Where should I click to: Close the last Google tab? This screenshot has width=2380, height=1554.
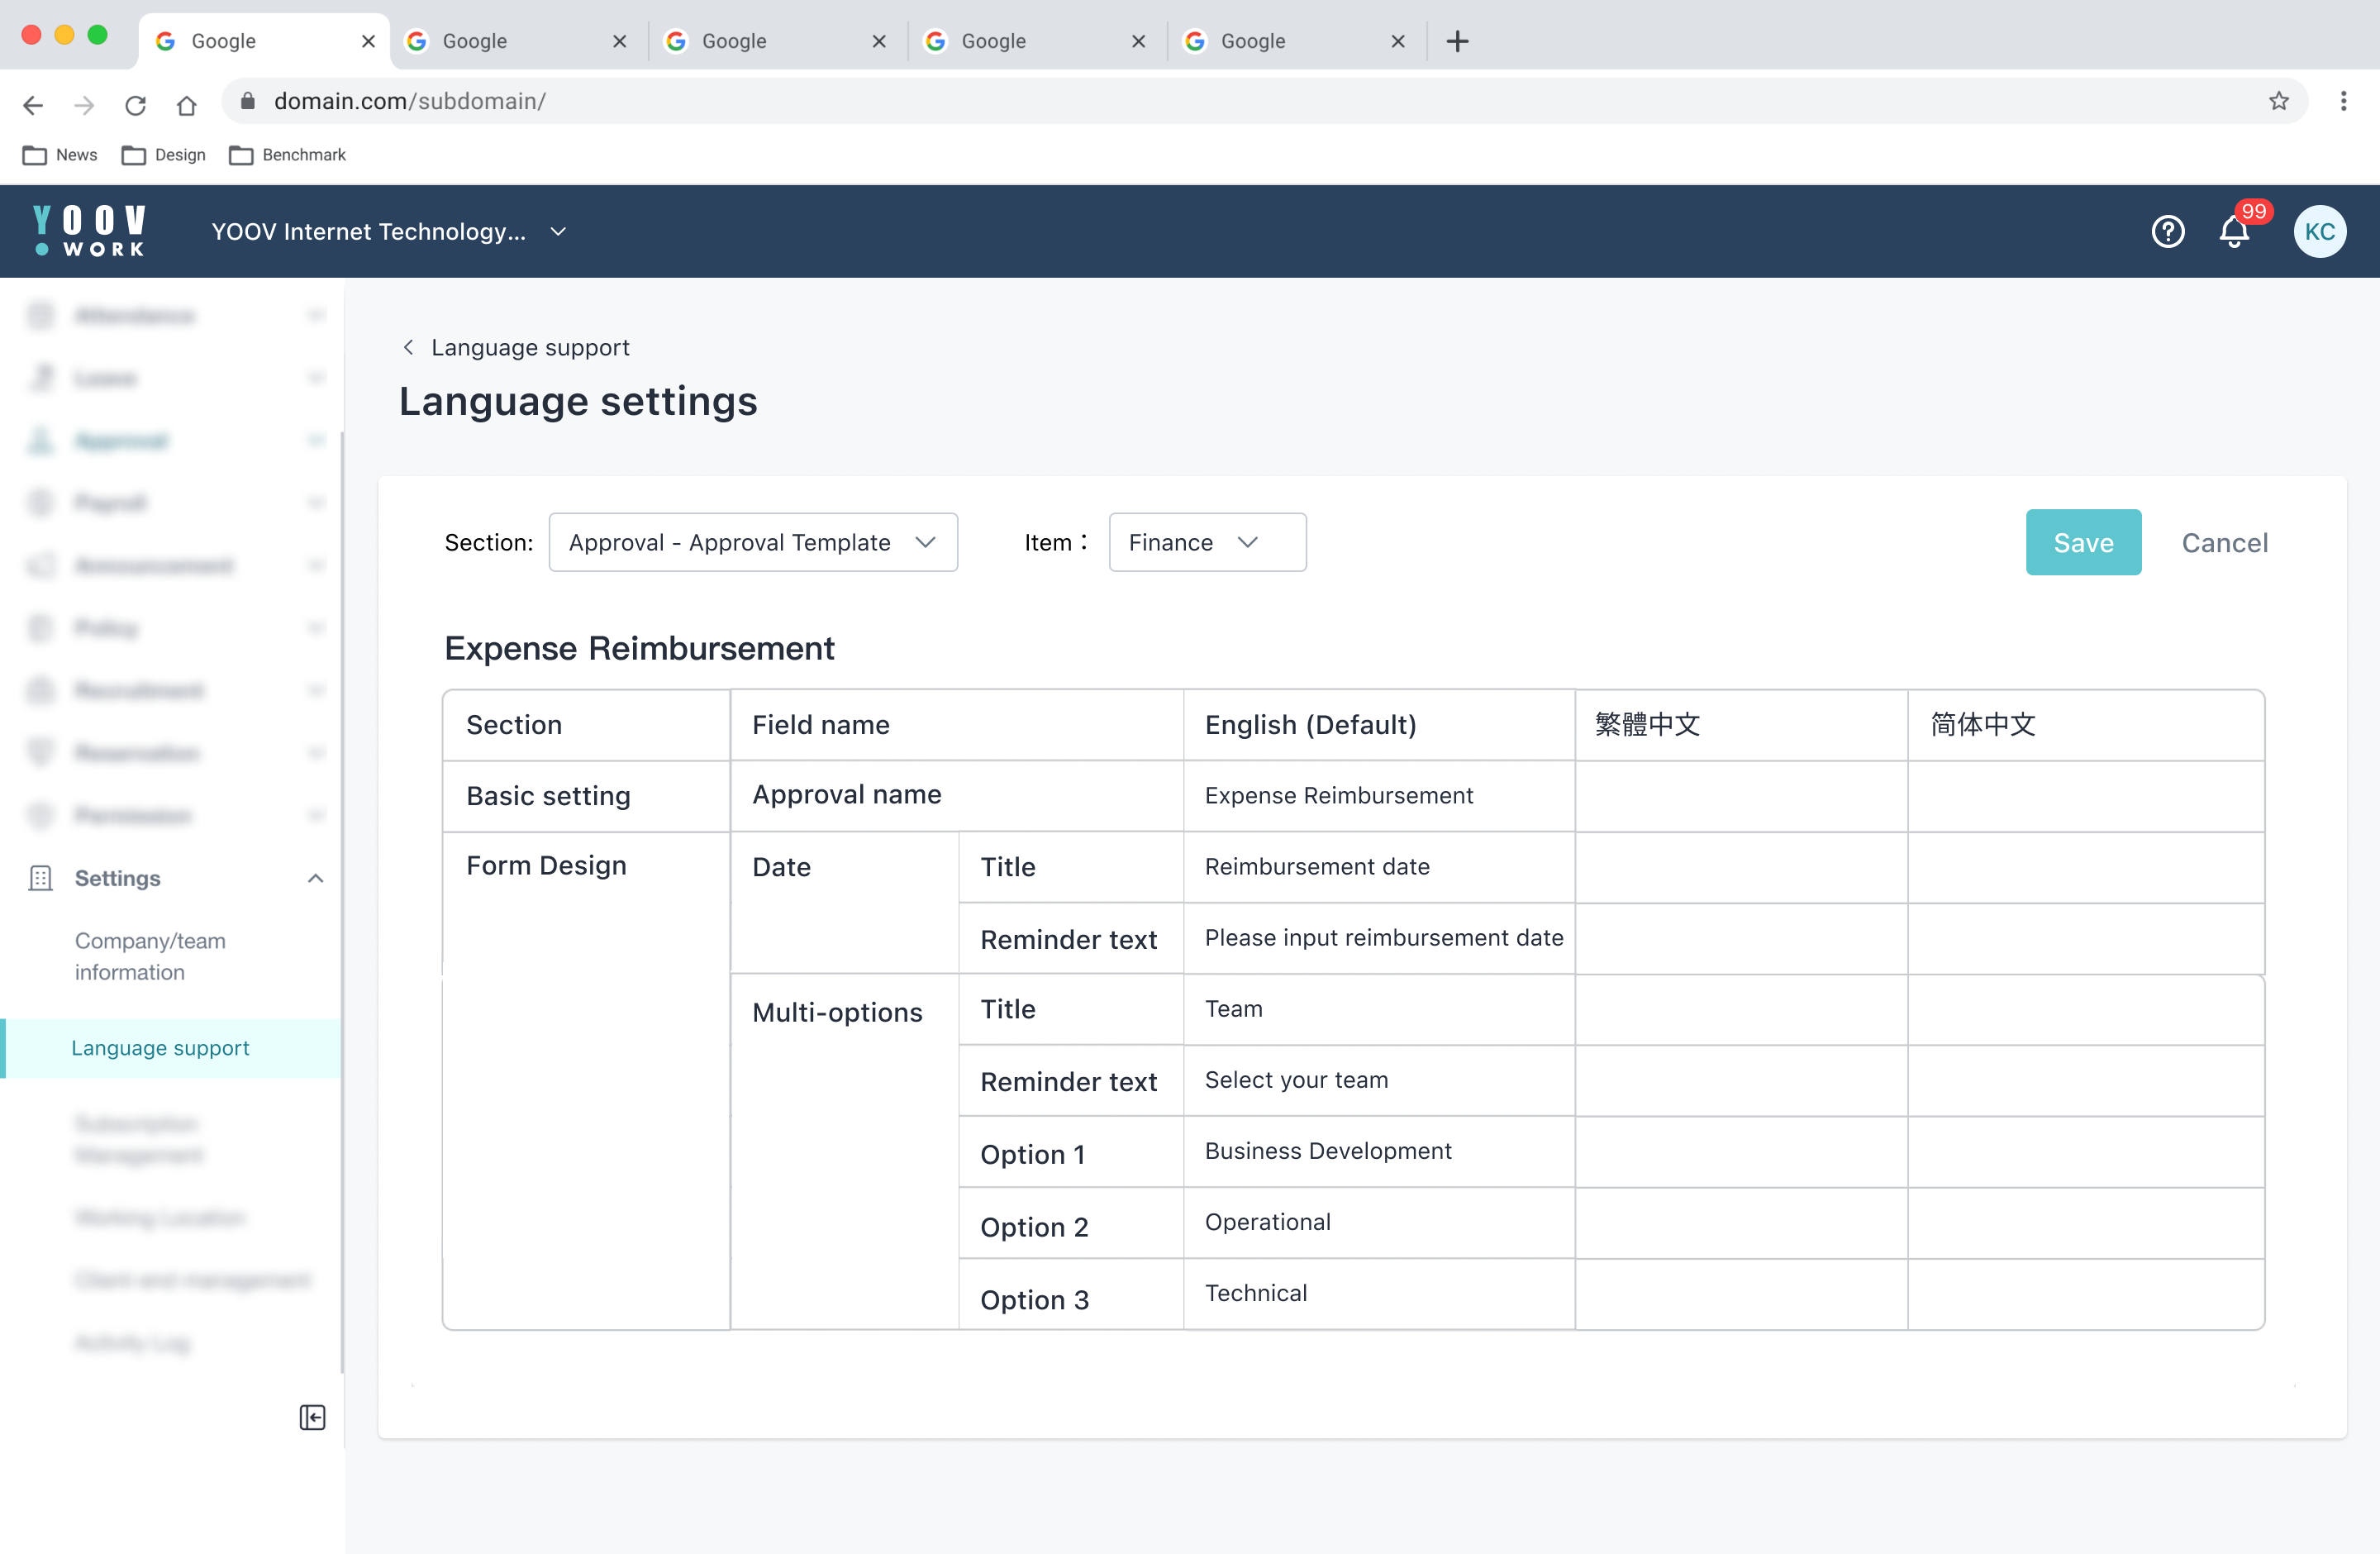1398,41
